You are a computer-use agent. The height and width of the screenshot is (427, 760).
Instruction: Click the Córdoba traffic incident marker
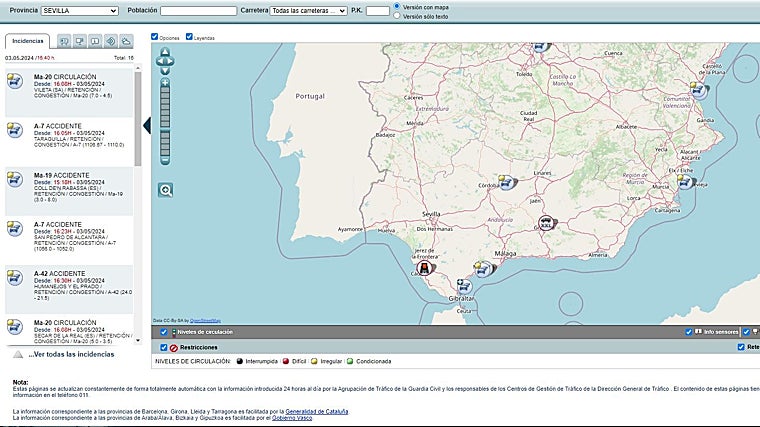(x=507, y=183)
